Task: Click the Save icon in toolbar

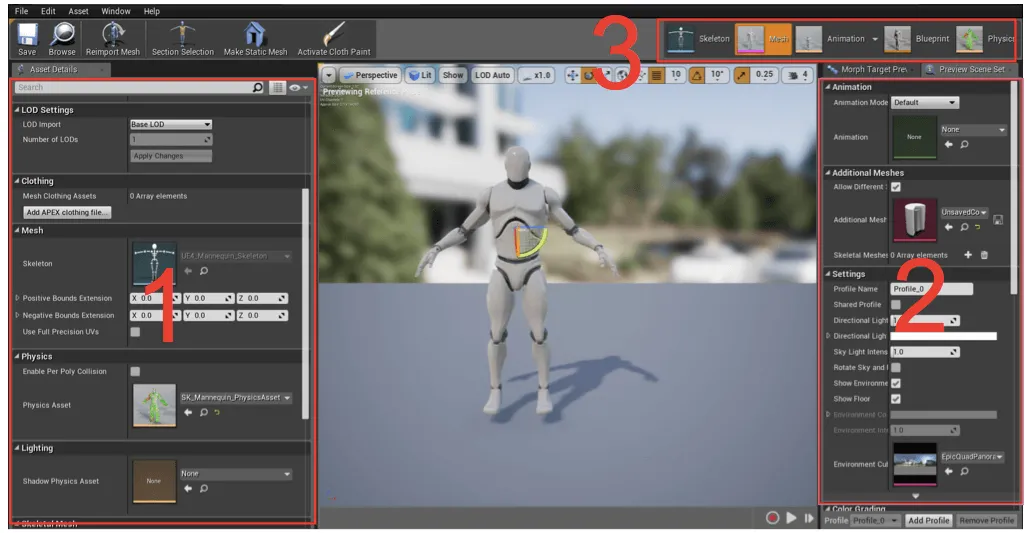Action: [27, 34]
